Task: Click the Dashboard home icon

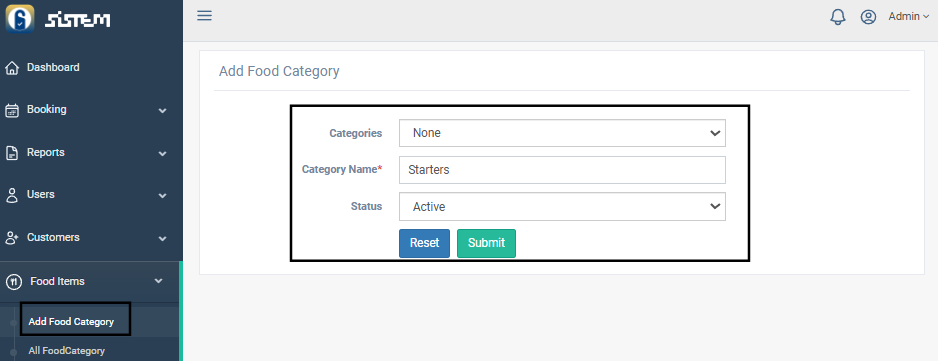Action: [x=12, y=68]
